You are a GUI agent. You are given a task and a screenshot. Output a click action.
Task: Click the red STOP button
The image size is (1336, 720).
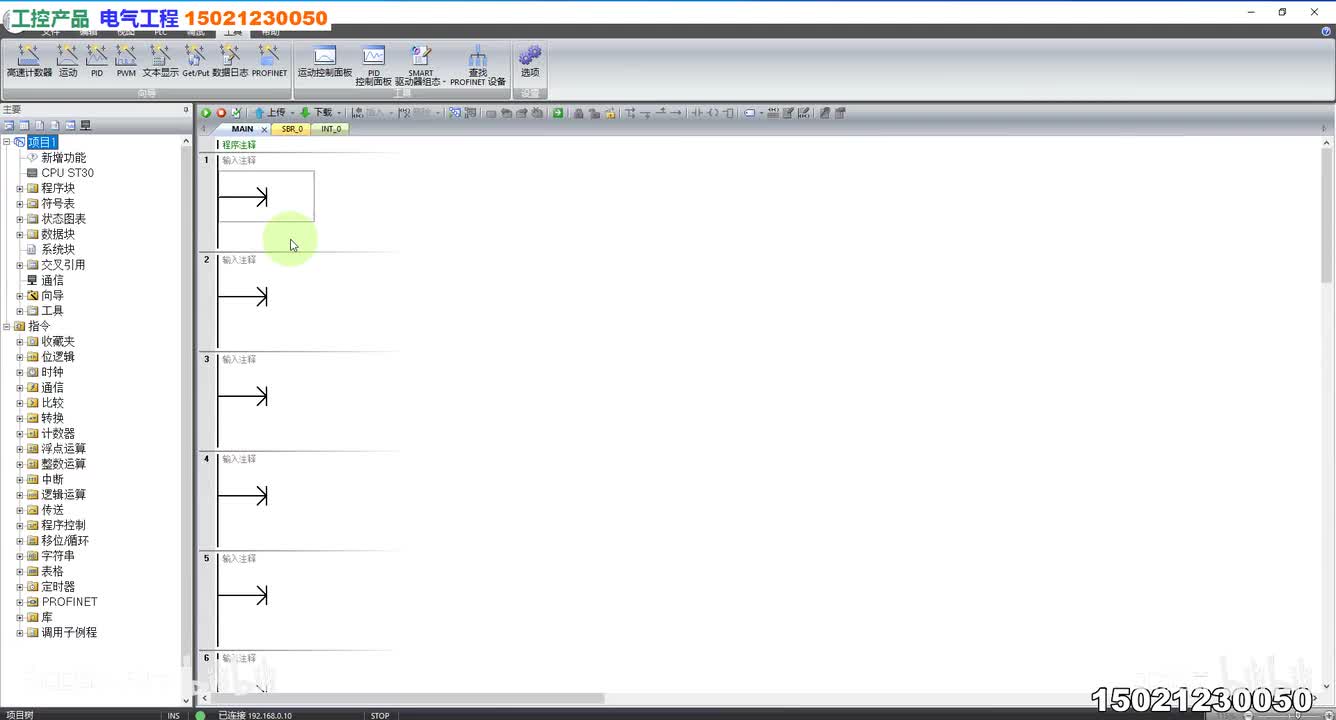click(221, 113)
